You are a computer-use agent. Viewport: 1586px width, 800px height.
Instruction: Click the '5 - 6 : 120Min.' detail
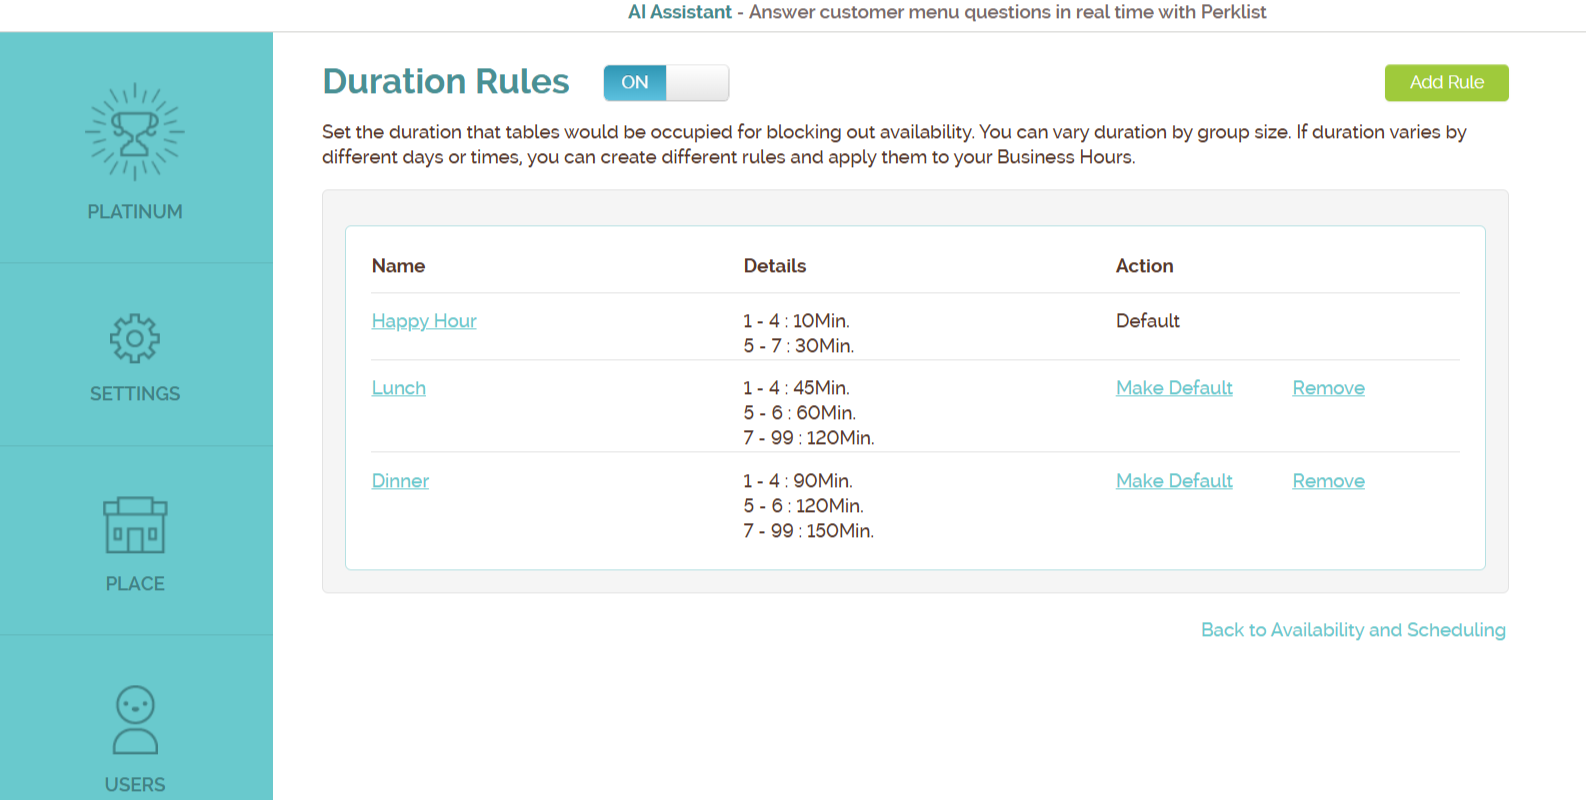[x=803, y=506]
